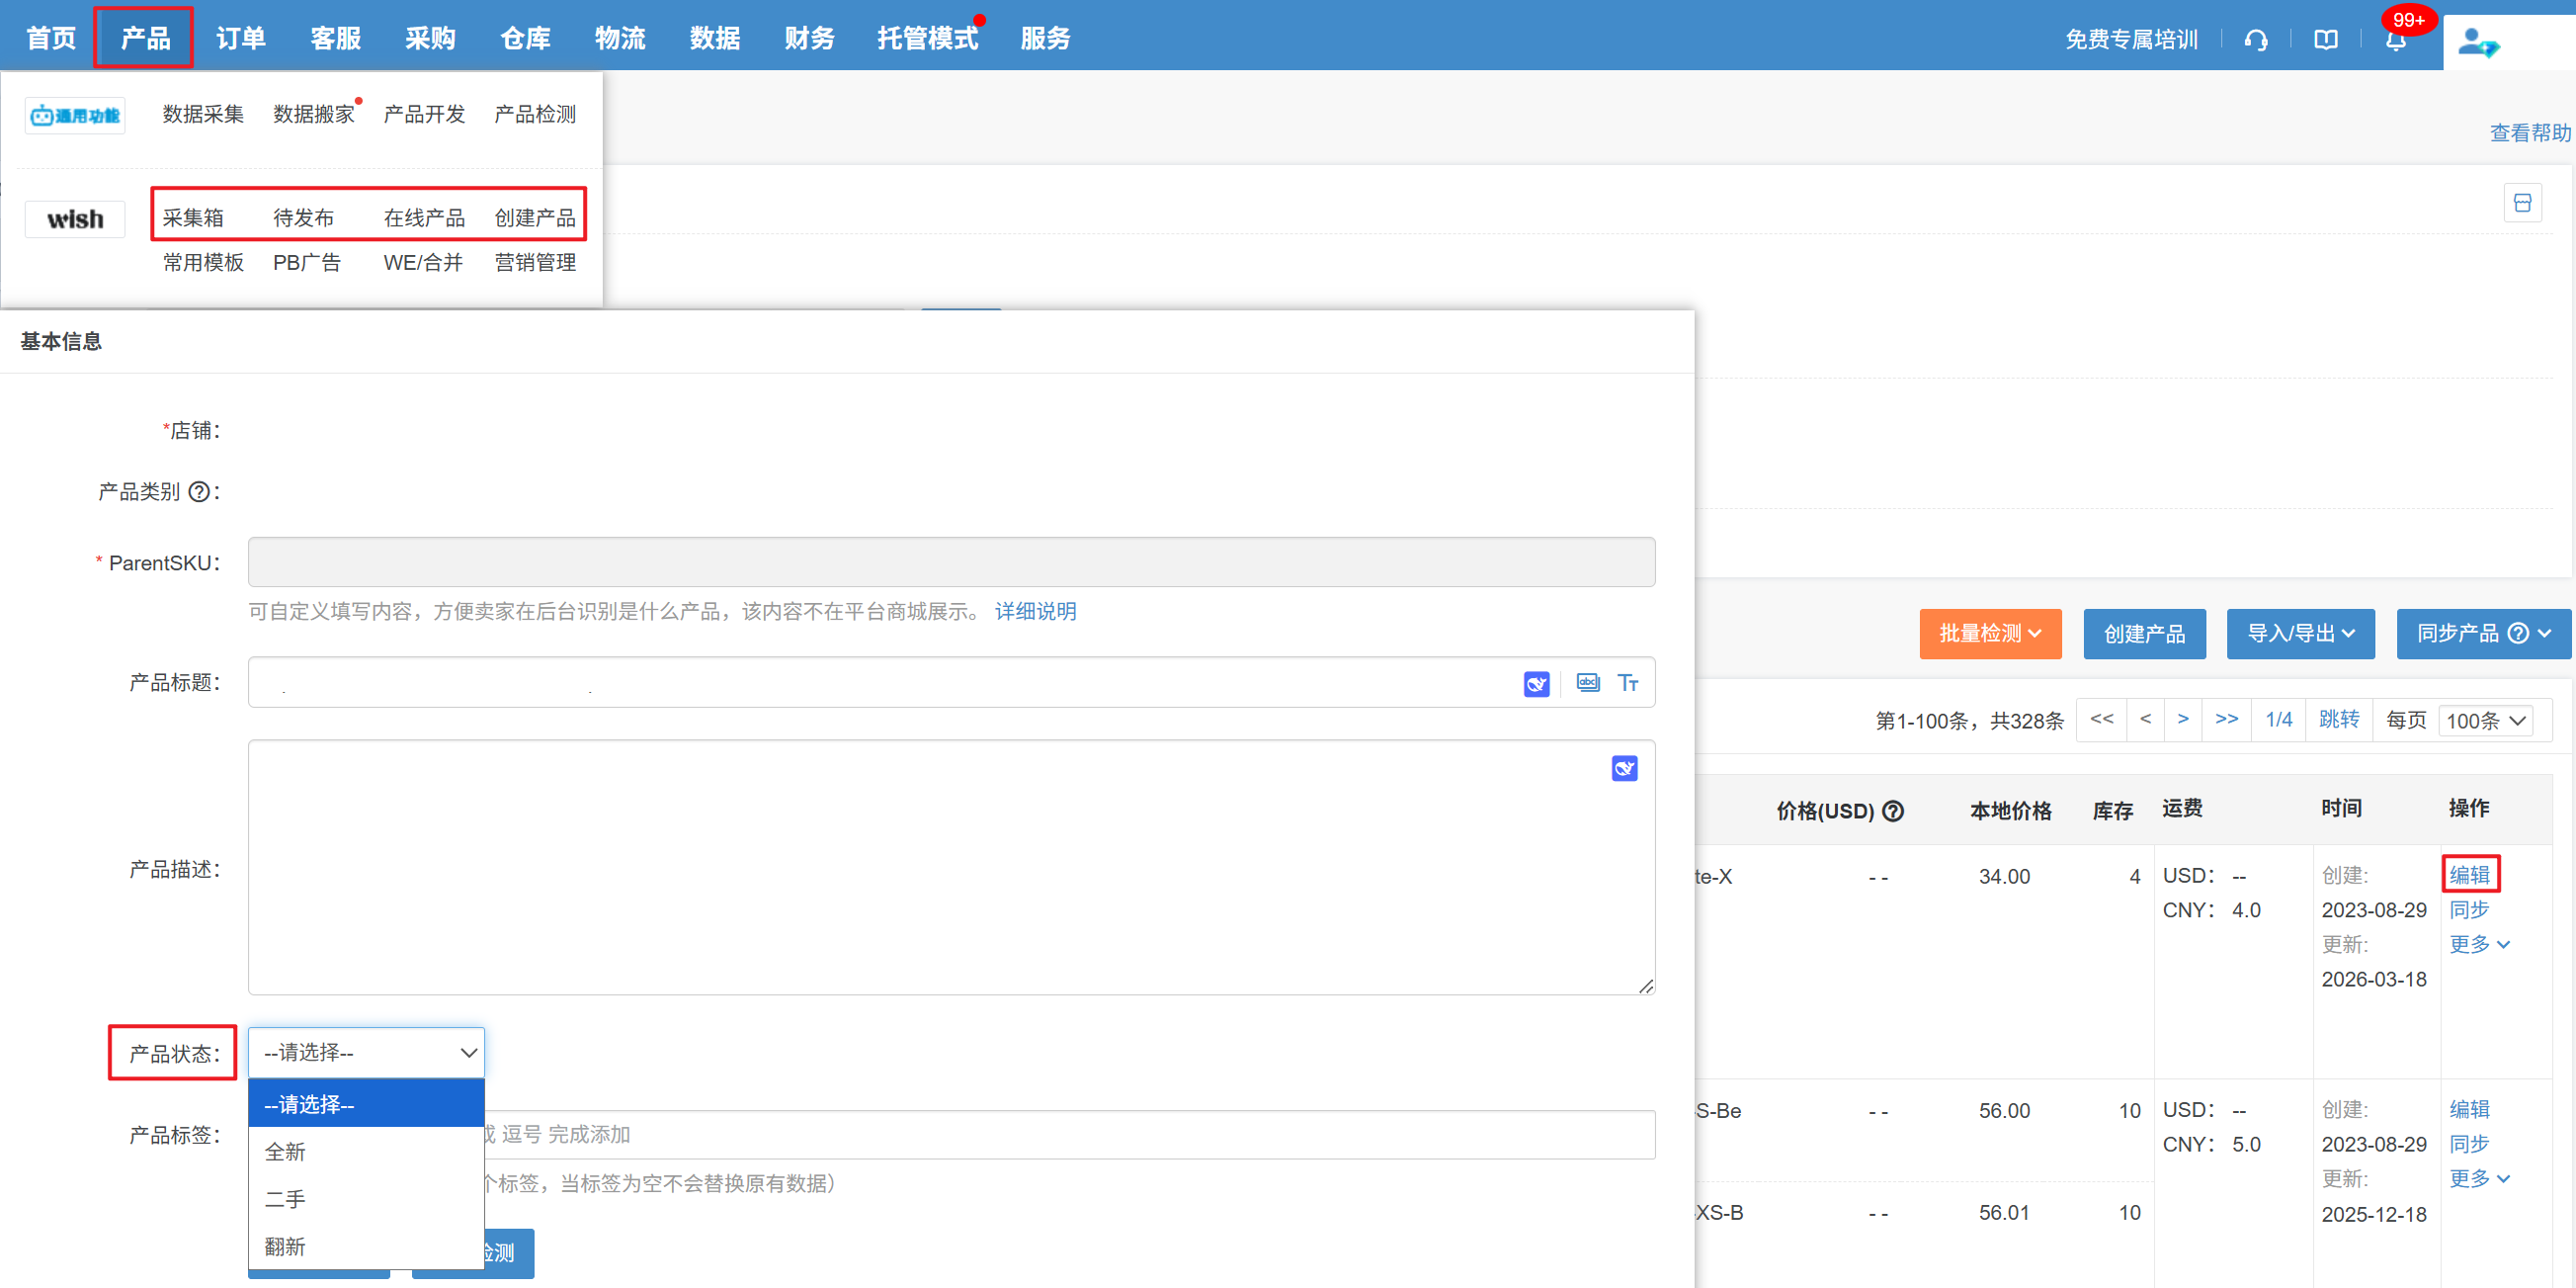Click 编辑 for the first product row

click(x=2468, y=874)
